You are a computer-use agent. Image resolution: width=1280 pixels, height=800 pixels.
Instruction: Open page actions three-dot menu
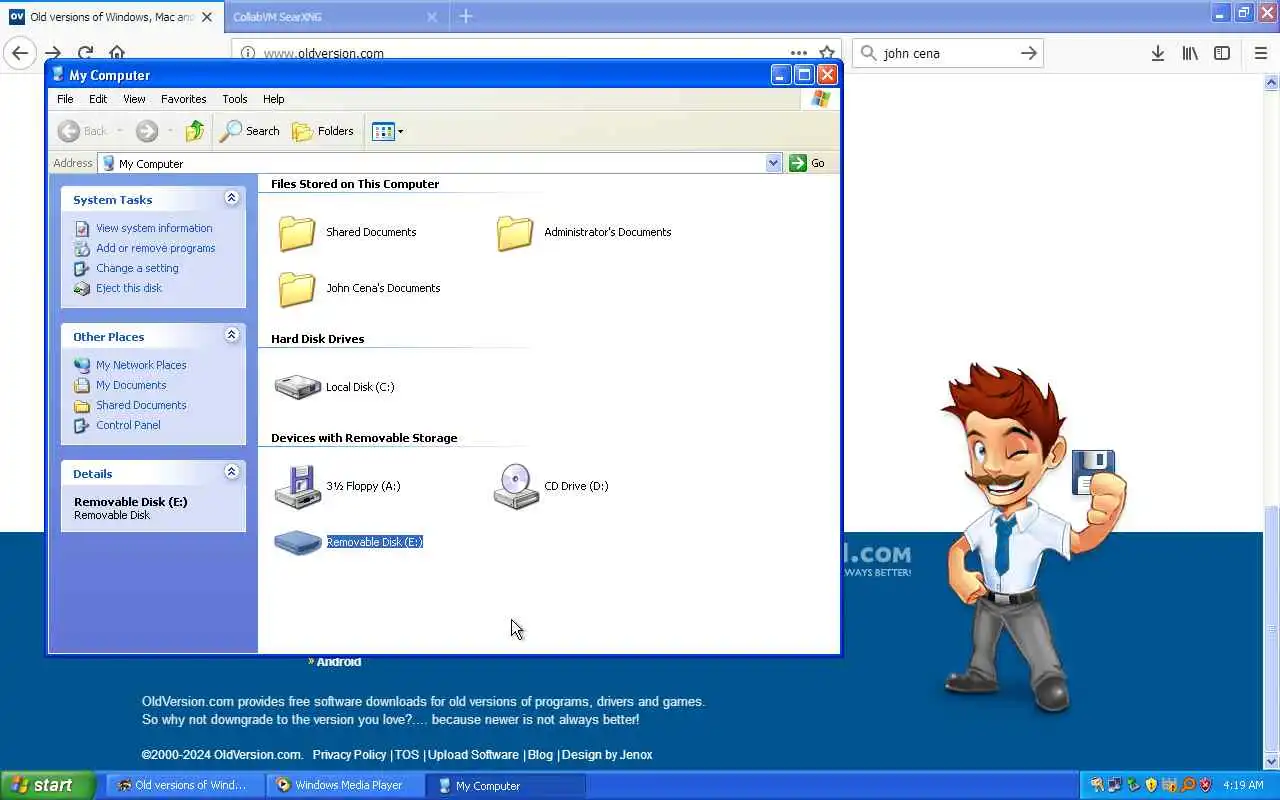(798, 53)
